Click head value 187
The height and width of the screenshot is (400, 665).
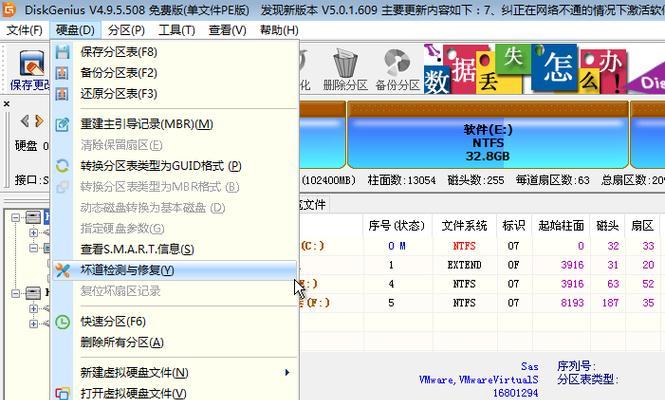(x=610, y=303)
